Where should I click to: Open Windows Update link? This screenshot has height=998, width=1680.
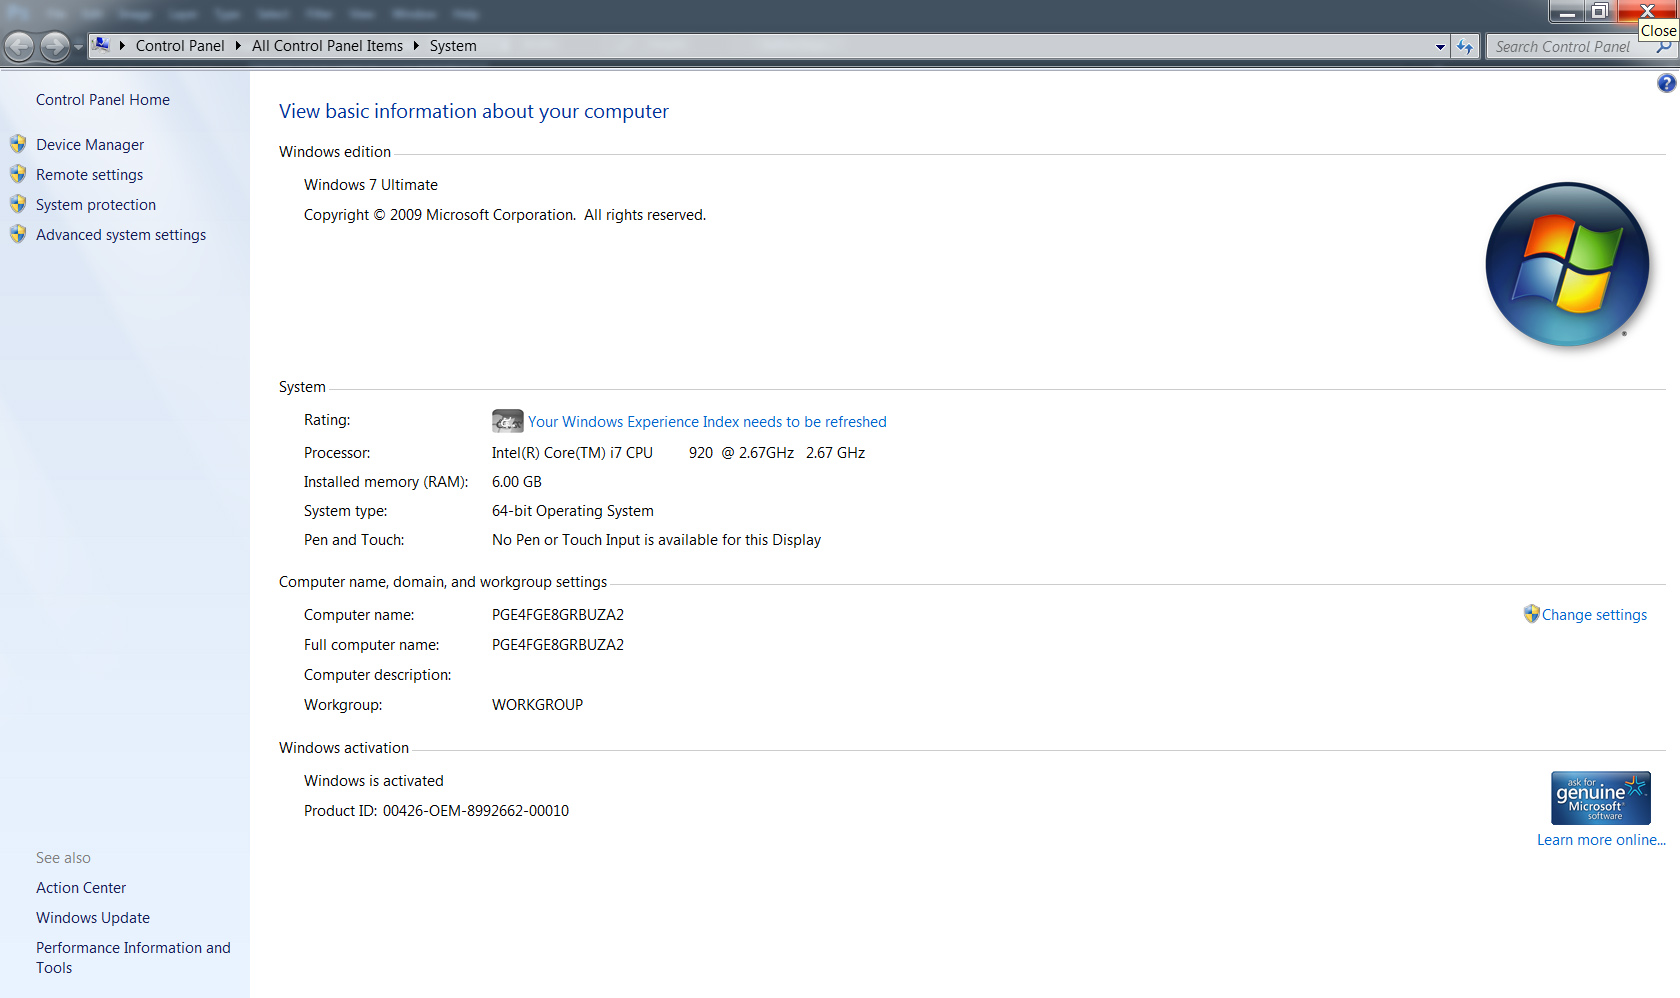pyautogui.click(x=93, y=918)
